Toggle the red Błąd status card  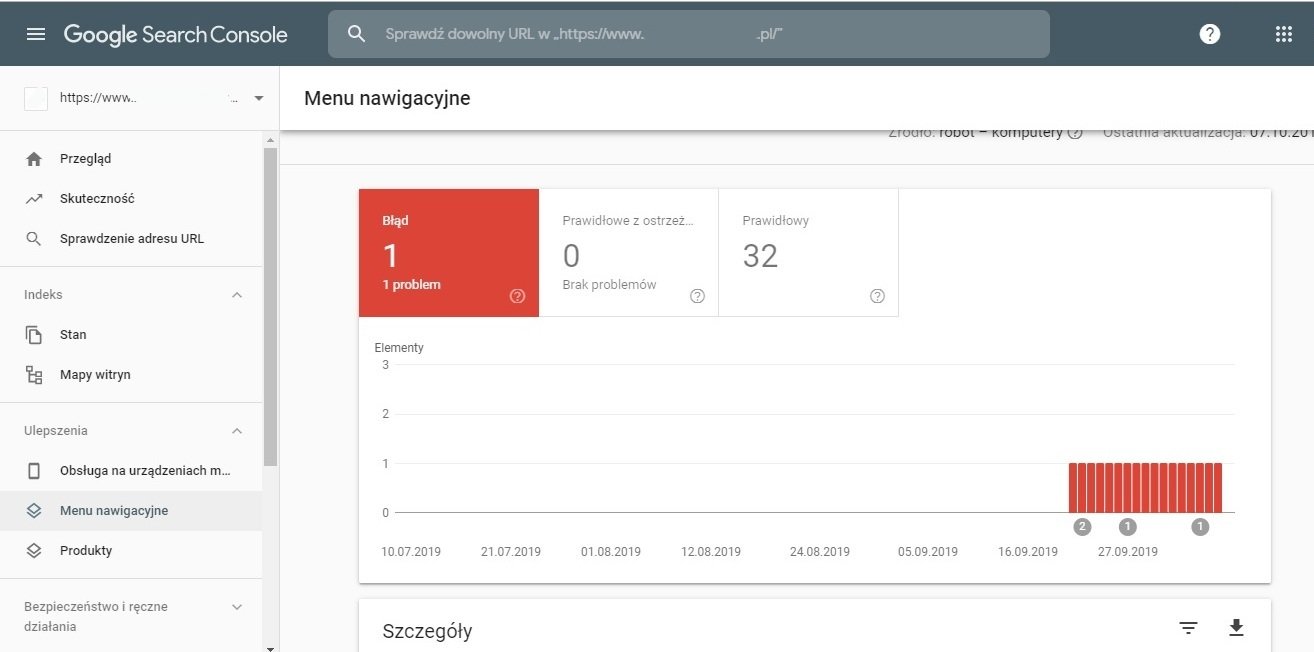click(449, 253)
